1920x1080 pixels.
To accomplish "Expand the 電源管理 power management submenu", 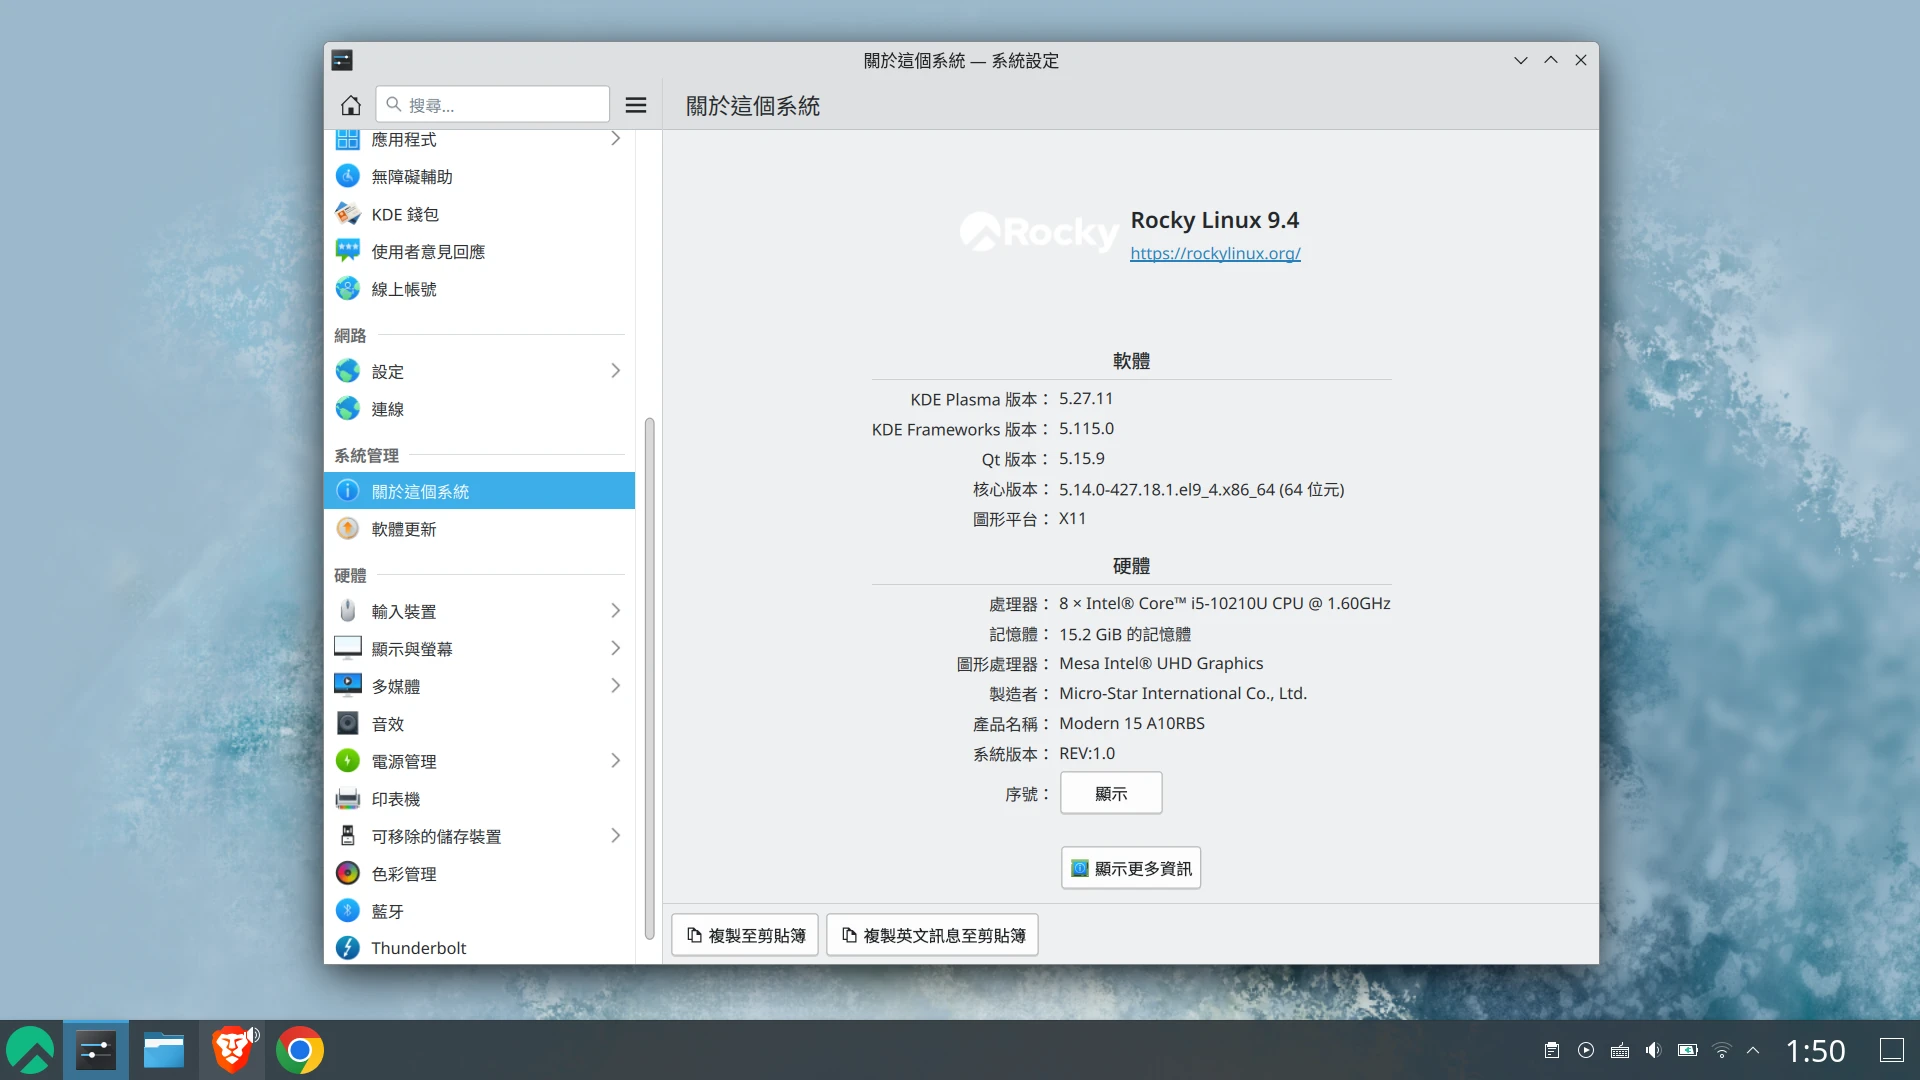I will (x=615, y=761).
